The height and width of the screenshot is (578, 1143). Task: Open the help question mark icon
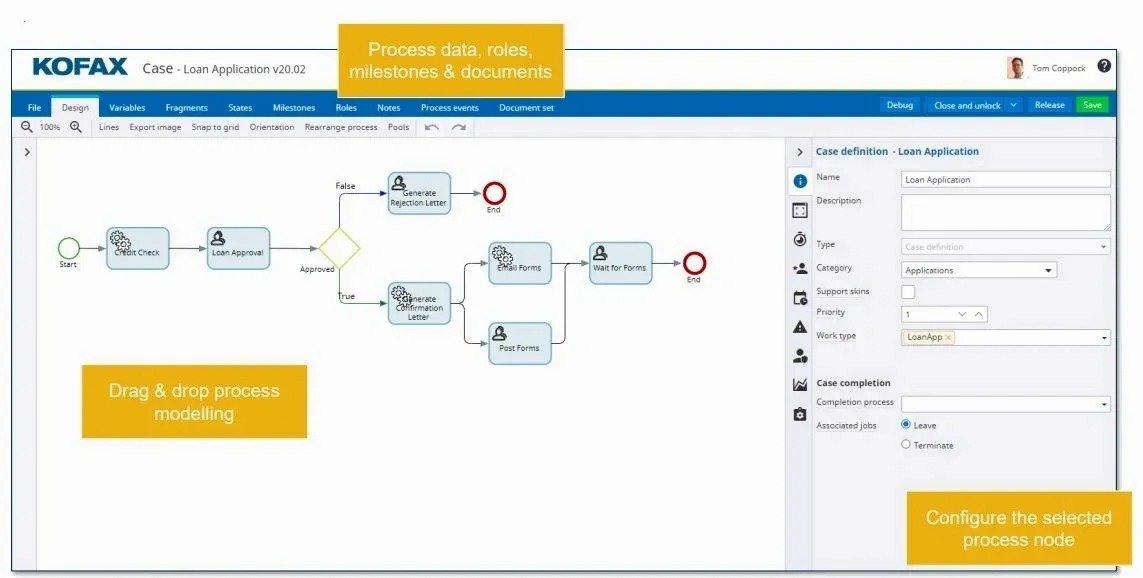[x=1104, y=66]
